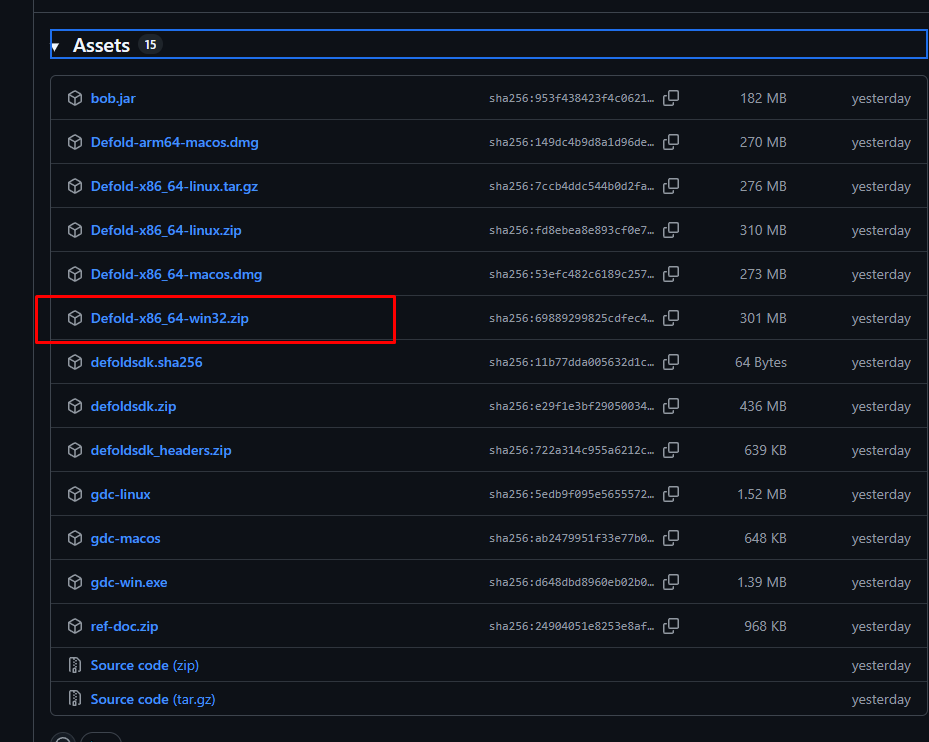The image size is (929, 742).
Task: Click the 1.52 MB size value
Action: tap(762, 494)
